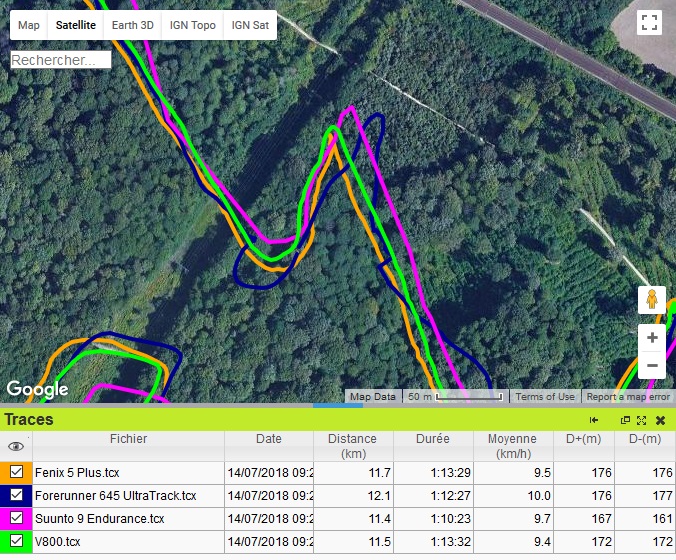Screen dimensions: 676x560
Task: Zoom out with the minus button
Action: click(x=652, y=366)
